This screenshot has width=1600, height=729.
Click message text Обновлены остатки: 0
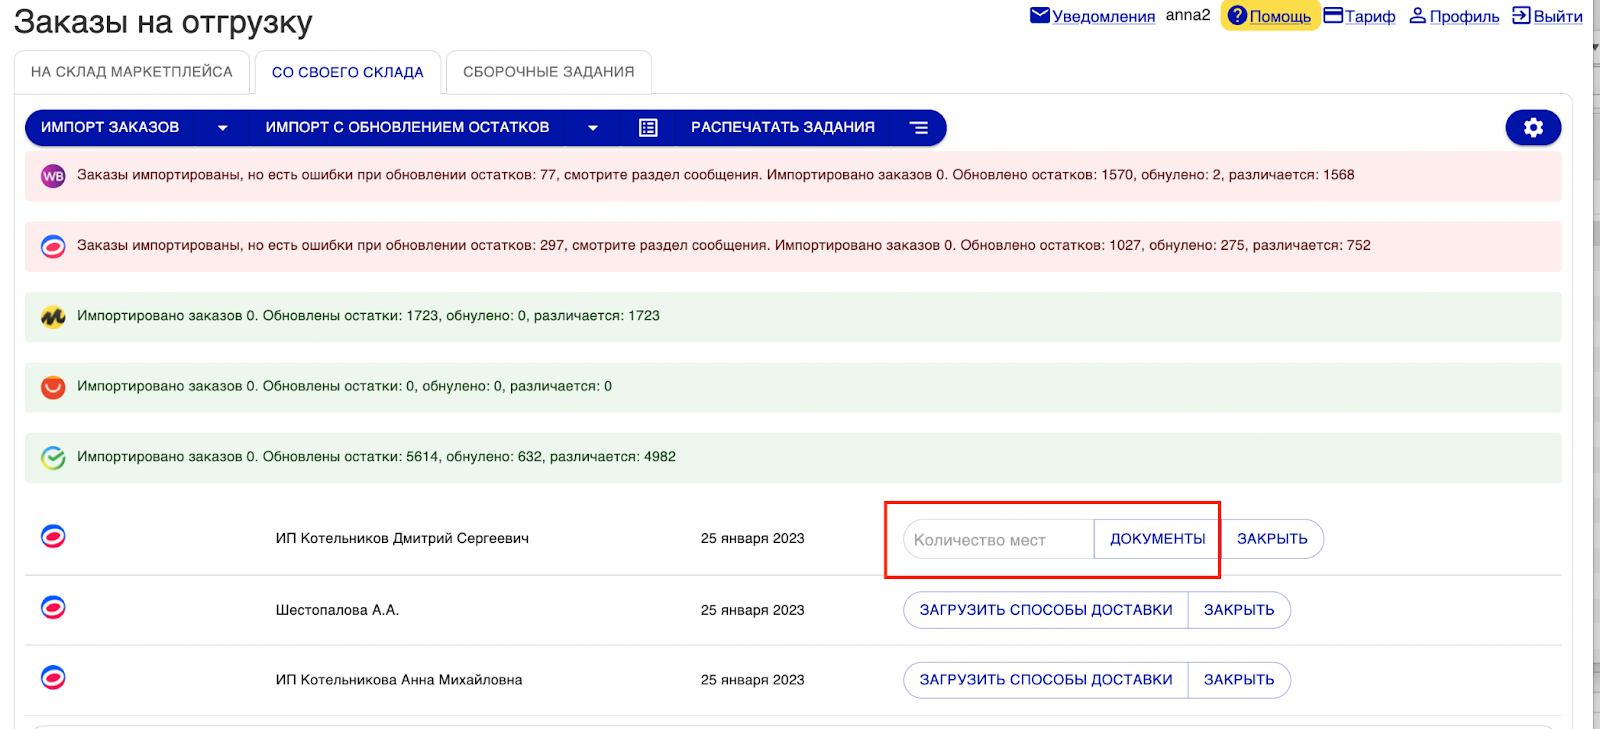tap(344, 386)
